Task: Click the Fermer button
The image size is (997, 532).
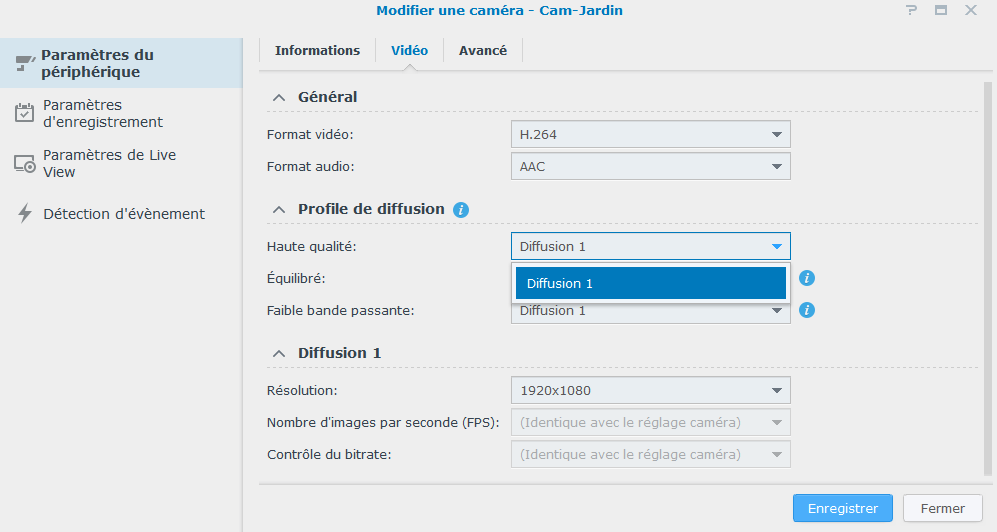Action: pyautogui.click(x=942, y=508)
